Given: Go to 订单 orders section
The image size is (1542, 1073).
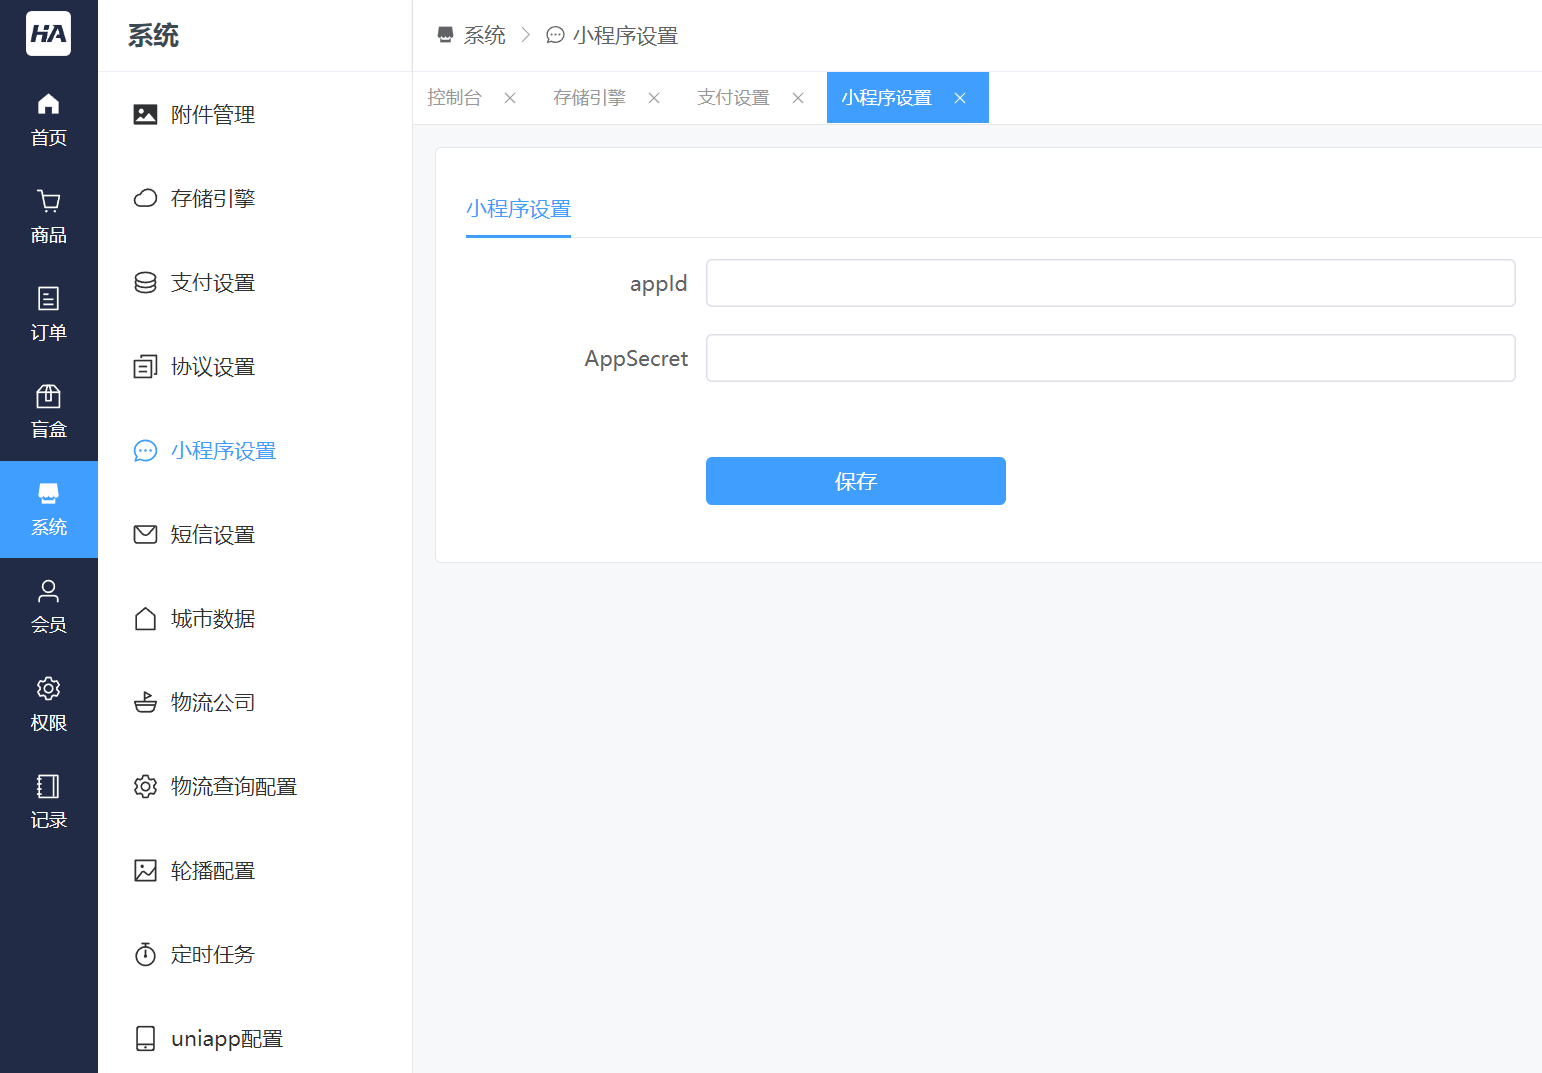Looking at the screenshot, I should 48,313.
